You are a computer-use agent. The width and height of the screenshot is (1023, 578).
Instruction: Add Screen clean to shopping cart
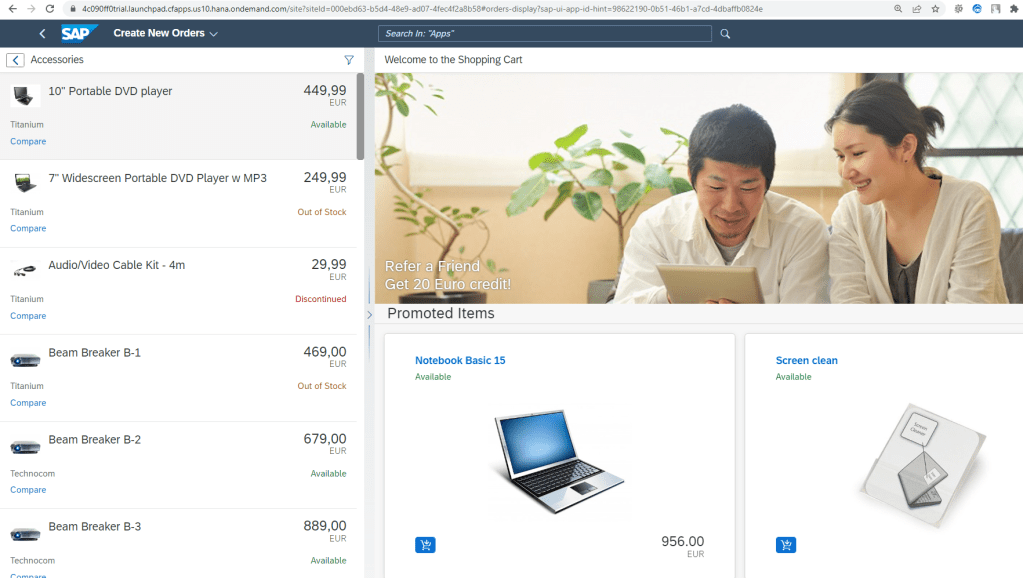pyautogui.click(x=786, y=545)
